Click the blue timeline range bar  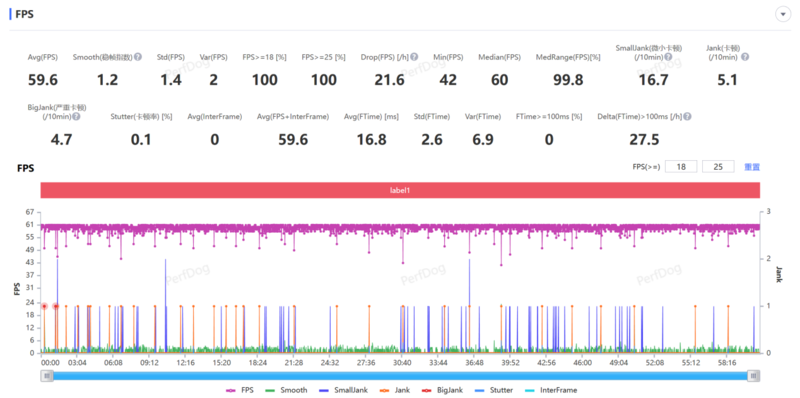click(401, 376)
